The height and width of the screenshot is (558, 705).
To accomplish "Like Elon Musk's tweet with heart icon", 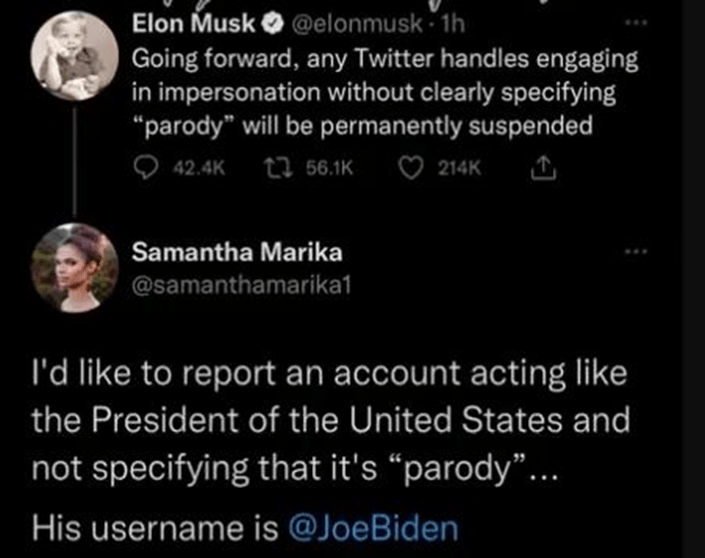I will coord(411,171).
